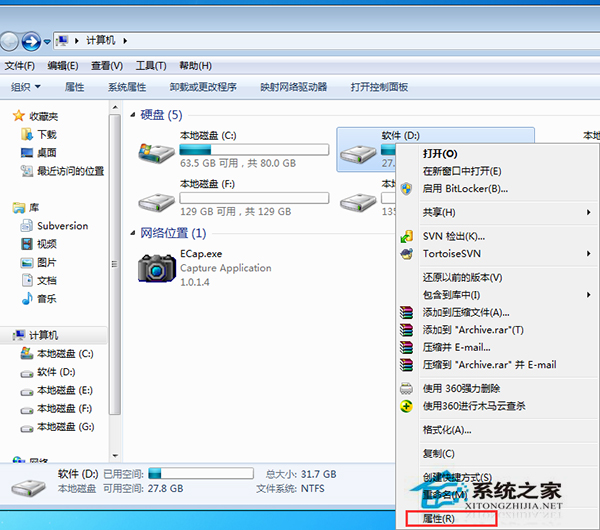The width and height of the screenshot is (600, 530).
Task: Open the TortoiseSVN submenu
Action: coord(499,254)
